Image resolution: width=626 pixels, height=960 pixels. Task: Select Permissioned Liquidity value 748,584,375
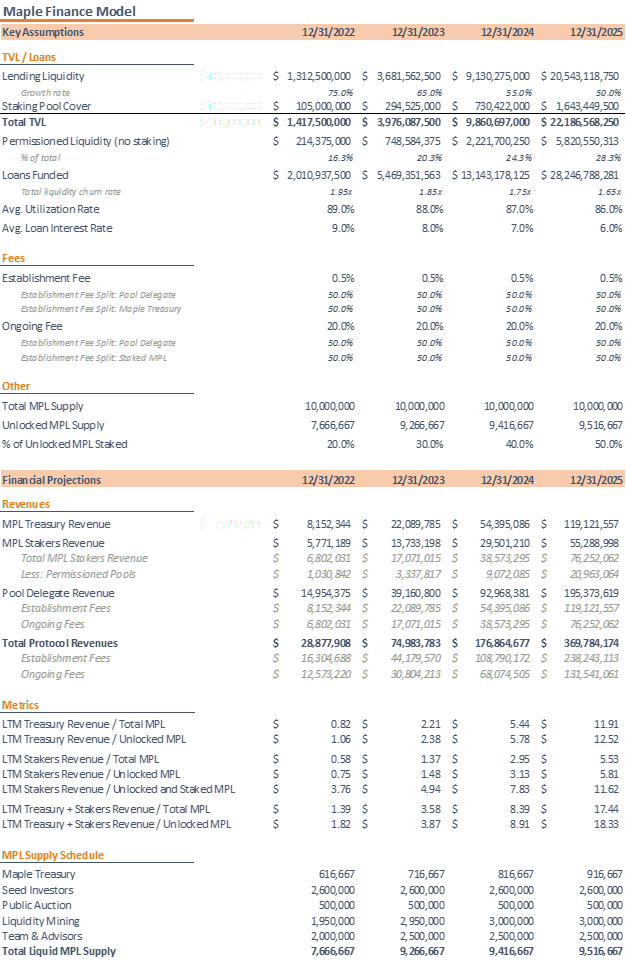413,141
